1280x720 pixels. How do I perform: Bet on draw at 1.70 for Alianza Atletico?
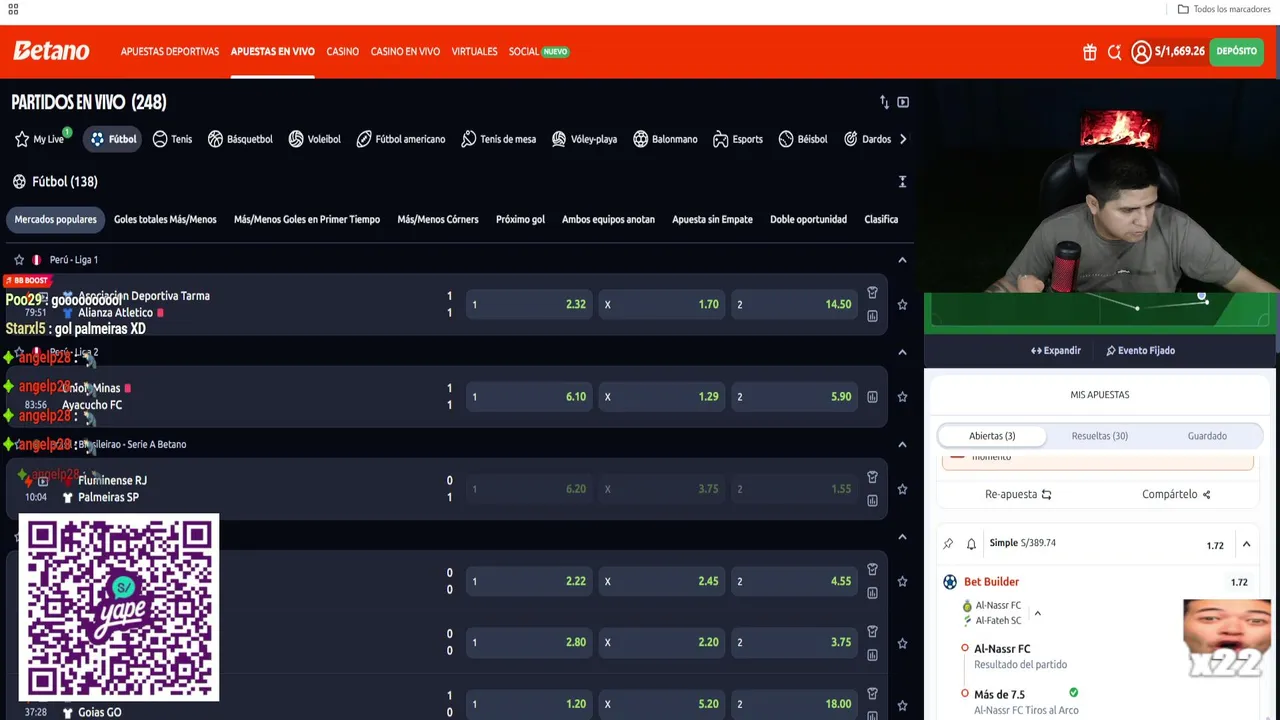(661, 304)
